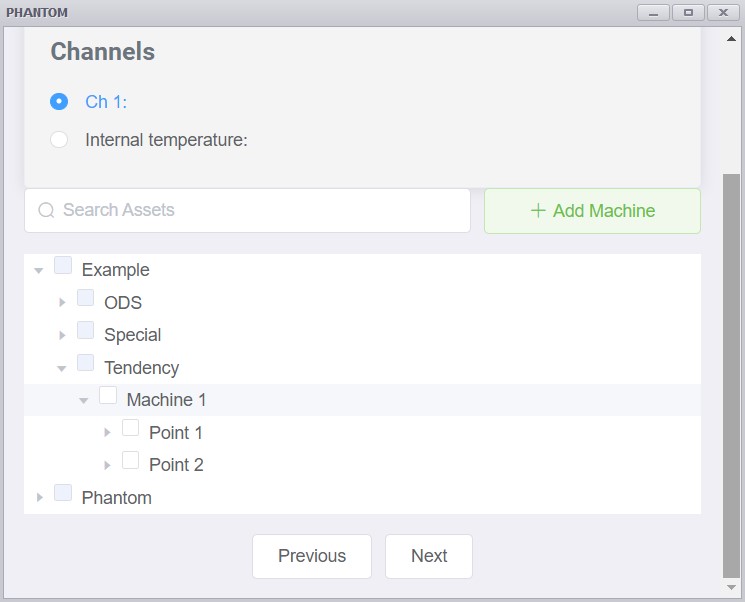Collapse the Tendency tree node
Screen dimensions: 745x602
pos(62,368)
